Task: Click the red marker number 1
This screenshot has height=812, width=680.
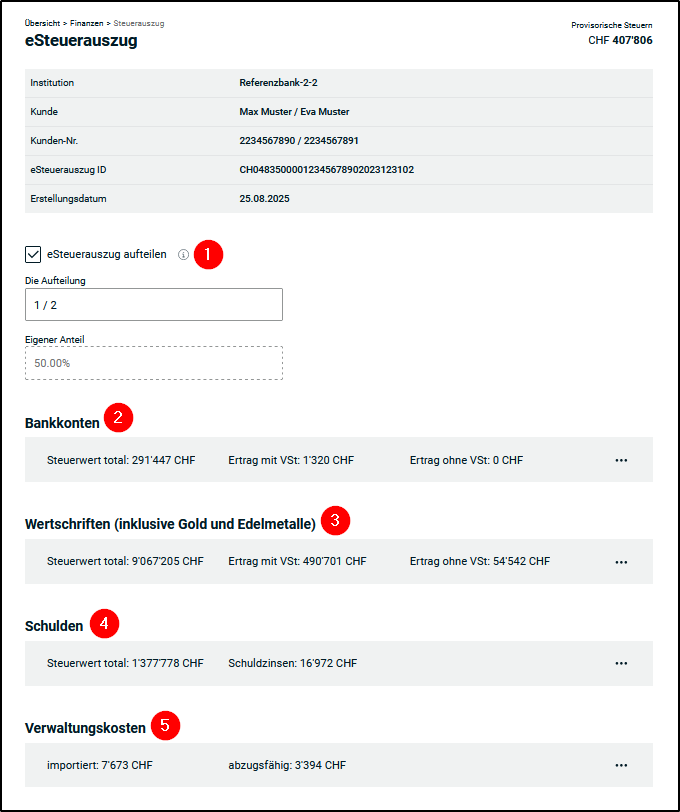Action: [x=208, y=254]
